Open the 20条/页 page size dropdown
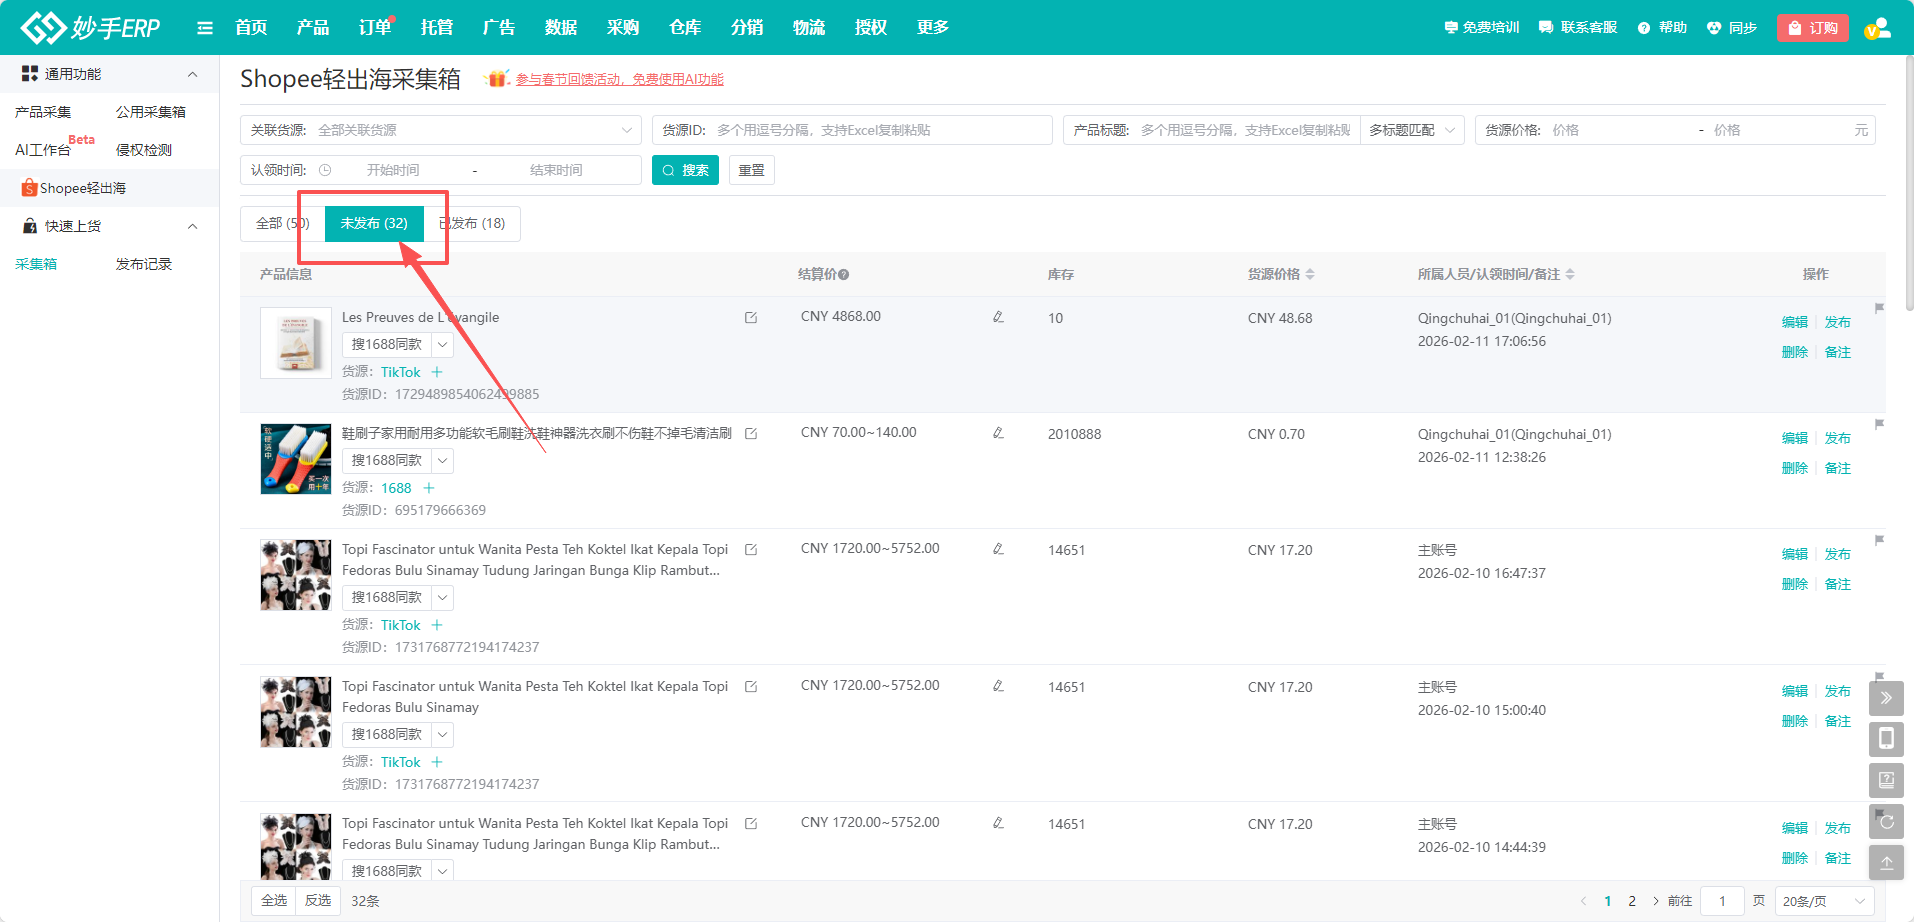The width and height of the screenshot is (1914, 922). pyautogui.click(x=1823, y=901)
